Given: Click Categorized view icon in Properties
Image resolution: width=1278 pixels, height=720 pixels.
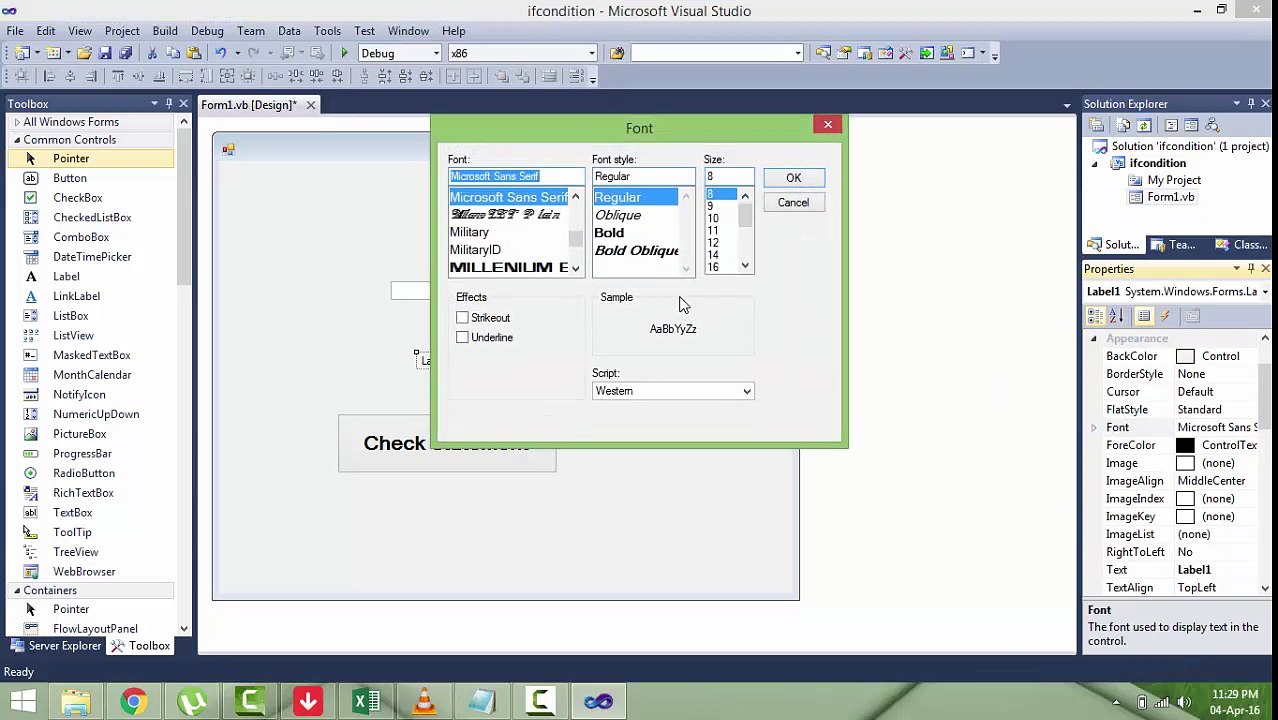Looking at the screenshot, I should pos(1097,316).
